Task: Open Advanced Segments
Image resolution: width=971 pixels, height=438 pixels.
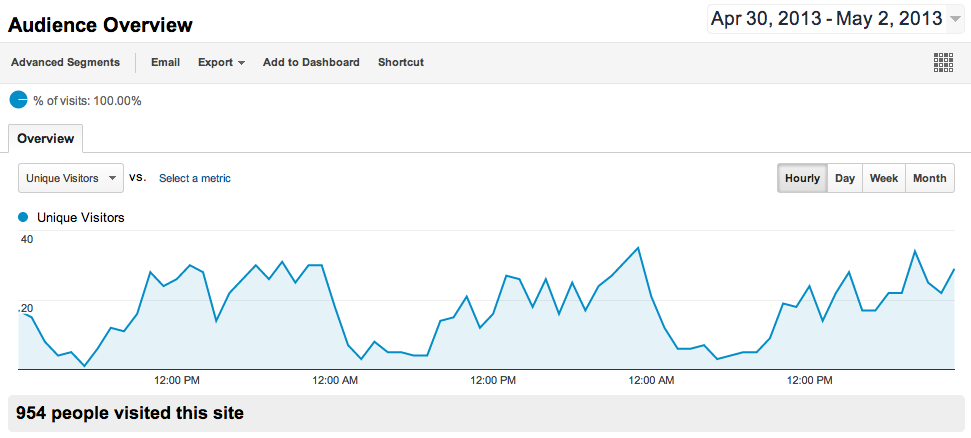Action: [x=66, y=63]
